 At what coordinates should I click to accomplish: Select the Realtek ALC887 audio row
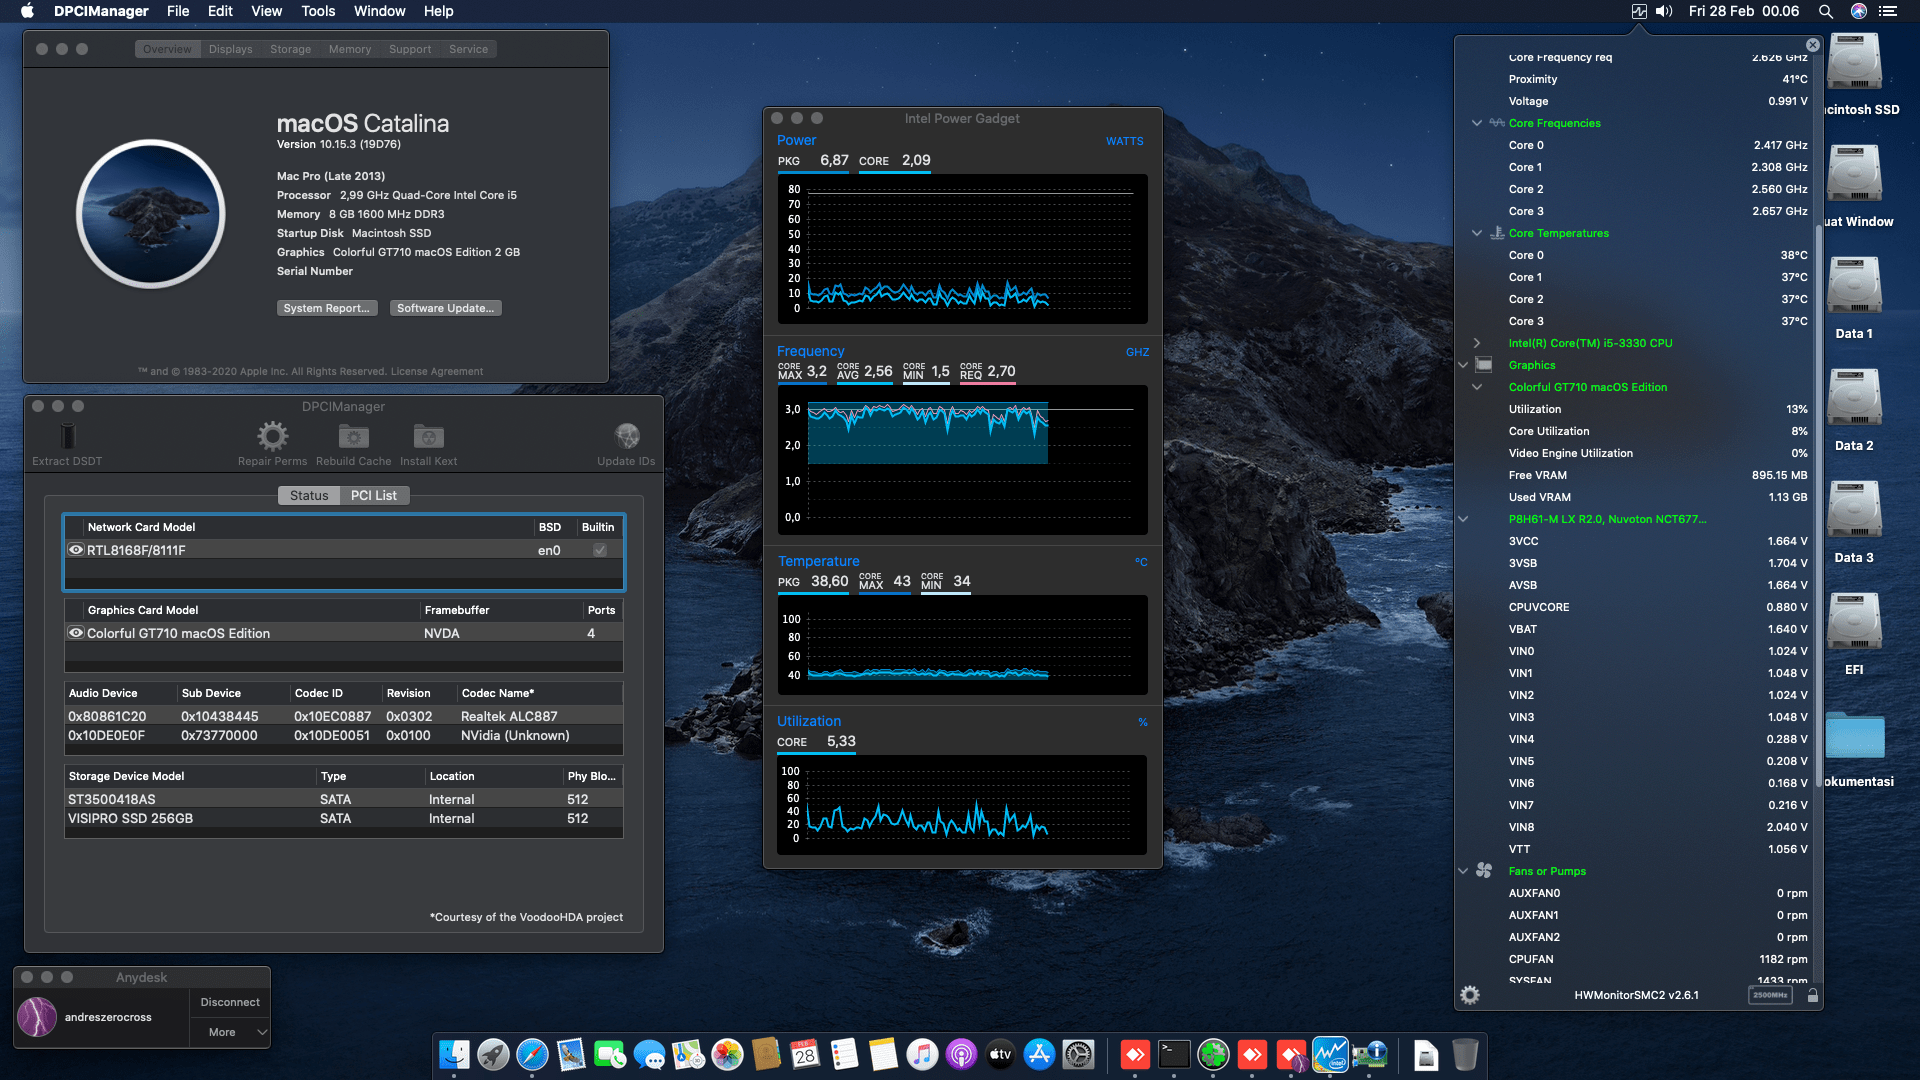pos(344,716)
